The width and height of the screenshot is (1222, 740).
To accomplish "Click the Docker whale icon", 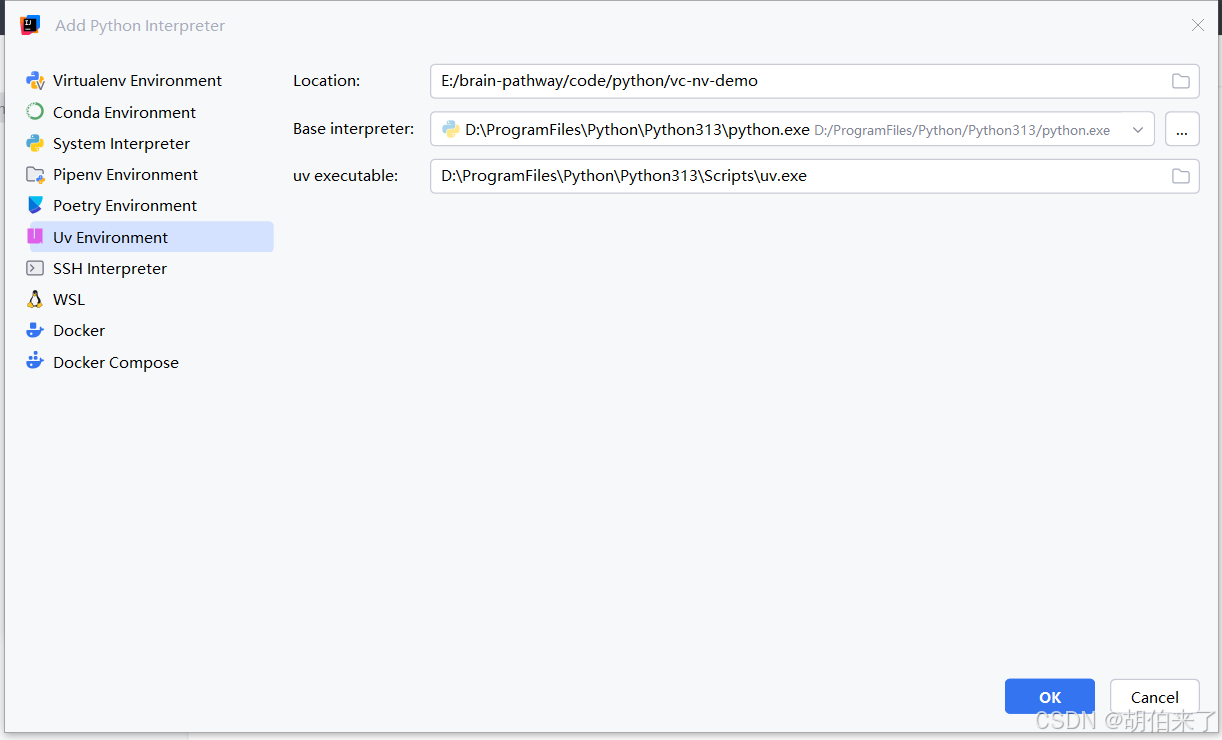I will pos(35,330).
